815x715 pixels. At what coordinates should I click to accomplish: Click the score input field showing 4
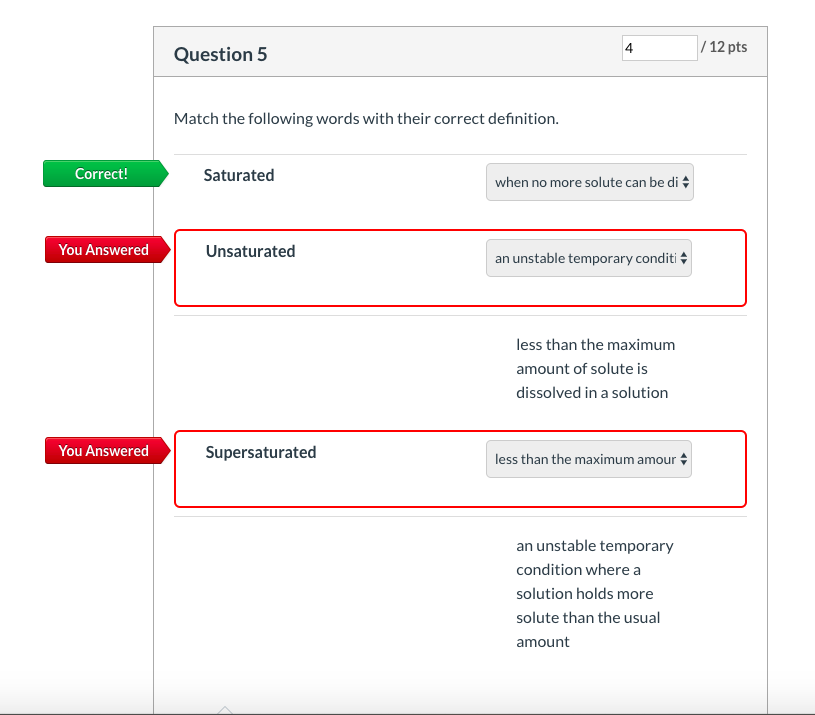coord(659,48)
